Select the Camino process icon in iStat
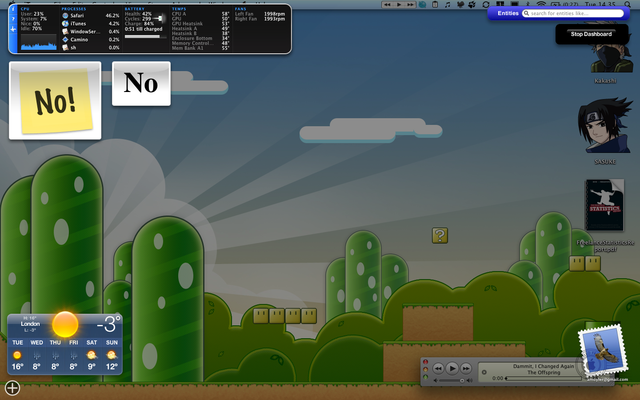Image resolution: width=640 pixels, height=400 pixels. 65,40
